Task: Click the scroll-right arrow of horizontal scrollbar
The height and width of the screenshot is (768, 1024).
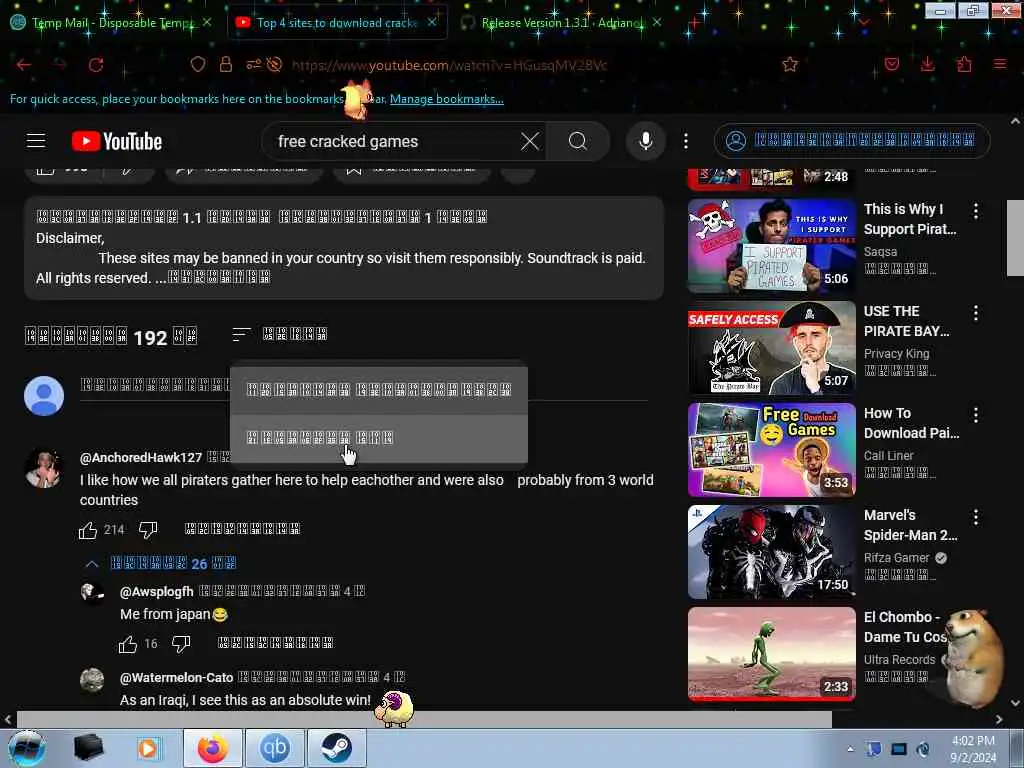Action: point(999,719)
